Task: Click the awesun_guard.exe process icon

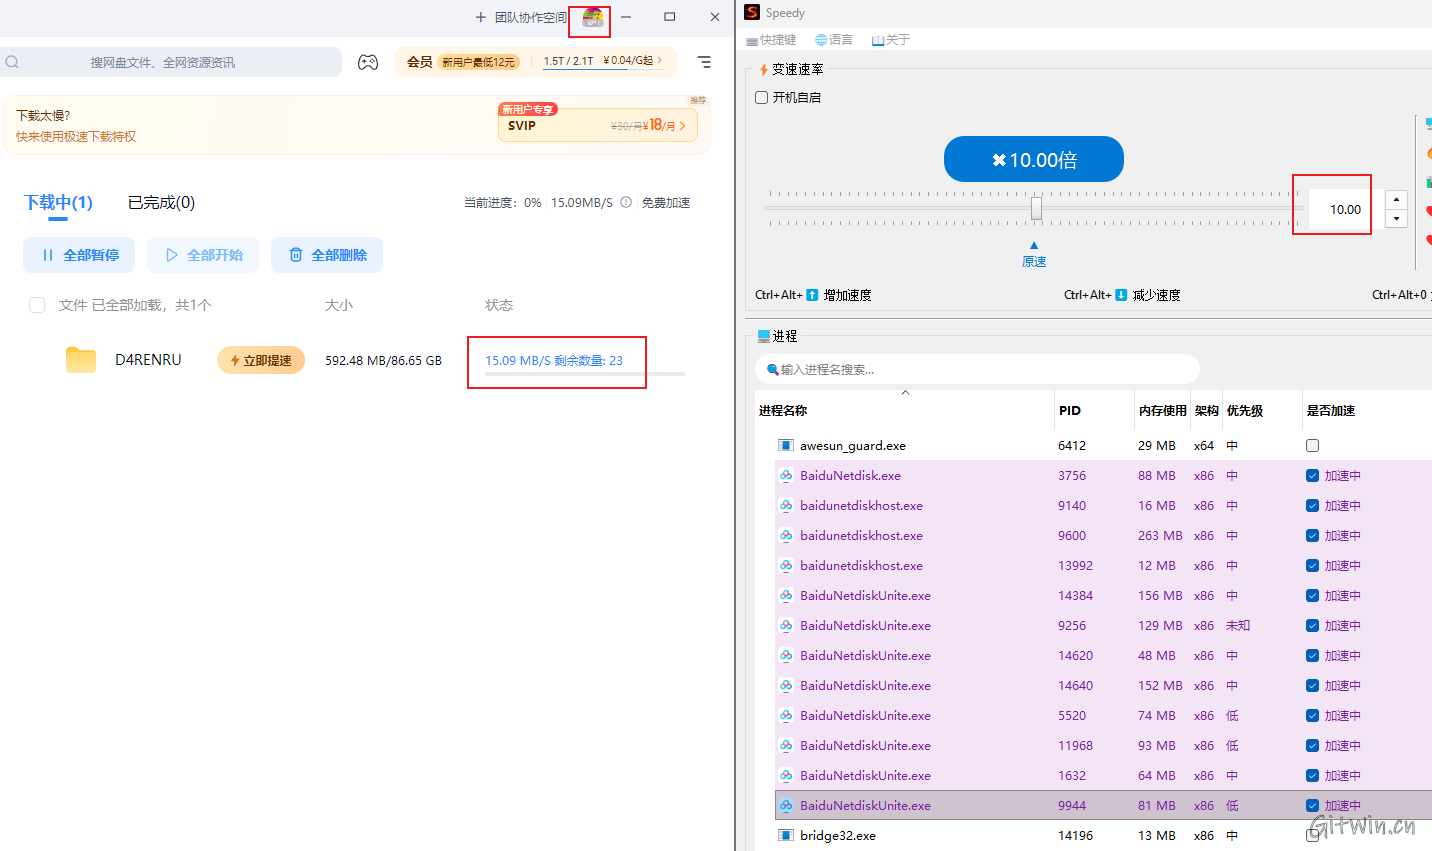Action: [786, 446]
